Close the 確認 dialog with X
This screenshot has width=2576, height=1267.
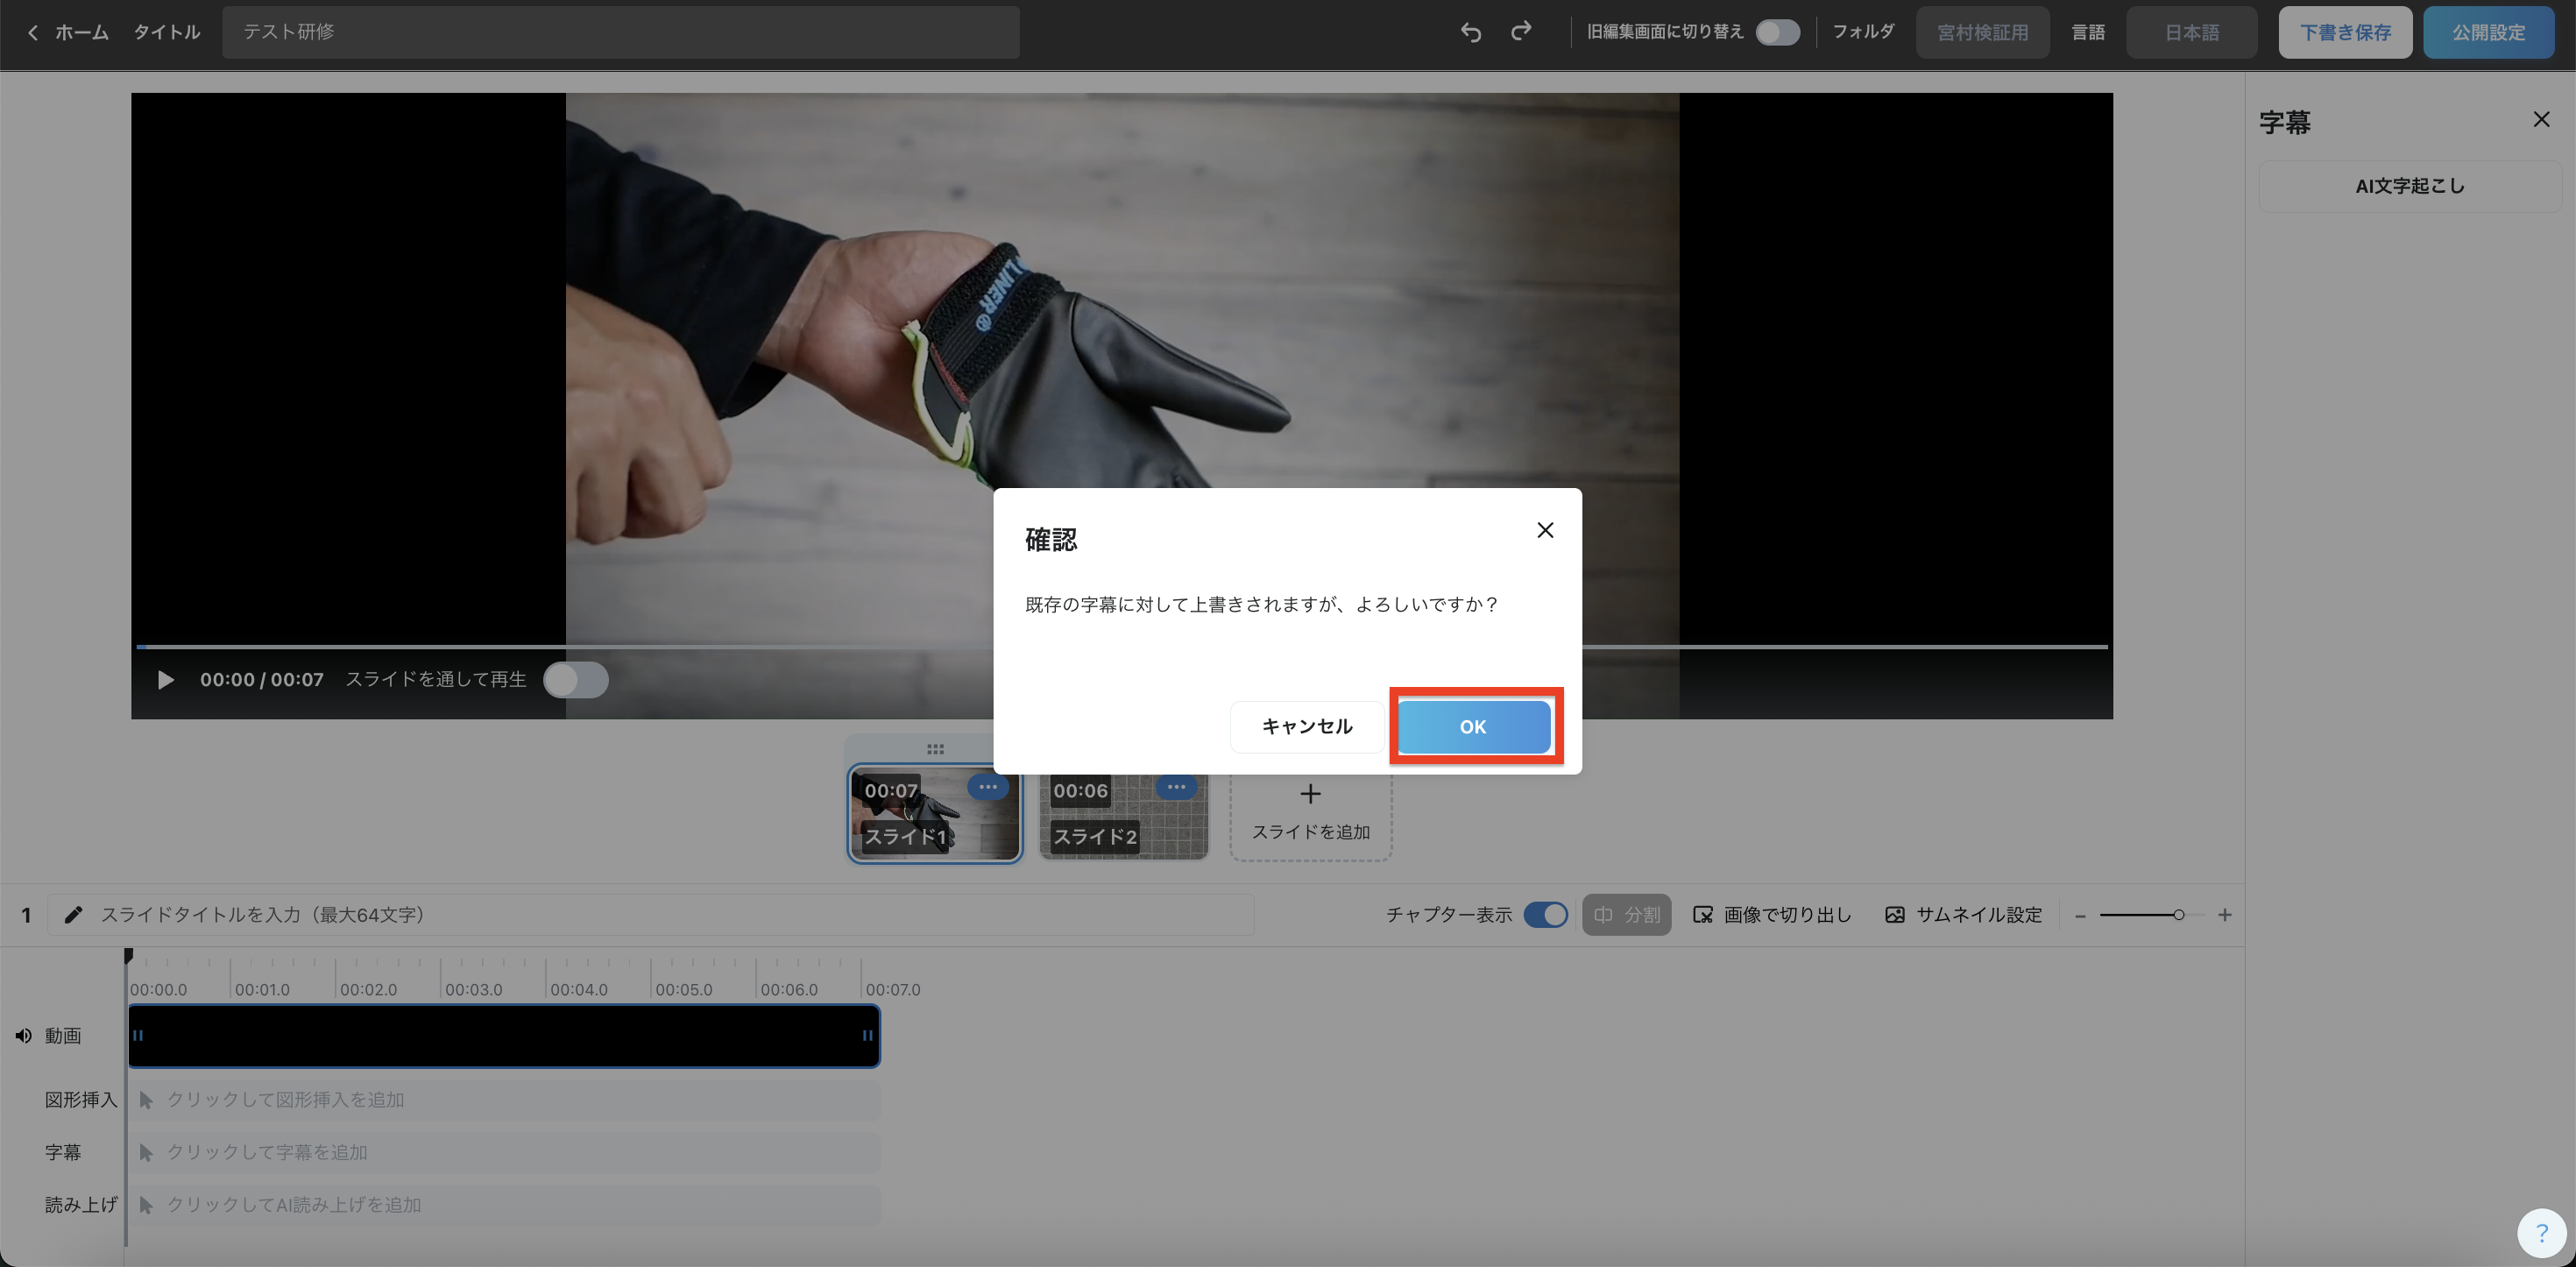(1545, 530)
